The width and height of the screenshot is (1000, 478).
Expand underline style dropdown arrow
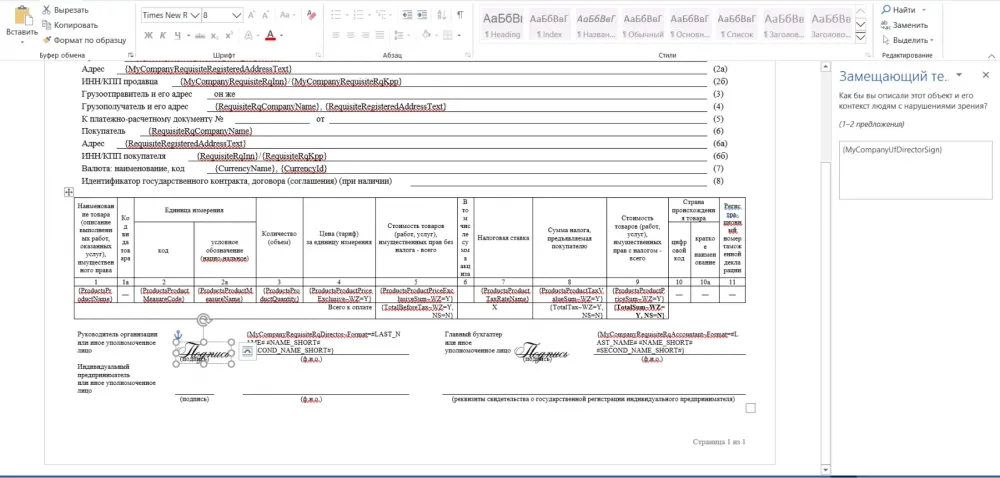[x=188, y=35]
